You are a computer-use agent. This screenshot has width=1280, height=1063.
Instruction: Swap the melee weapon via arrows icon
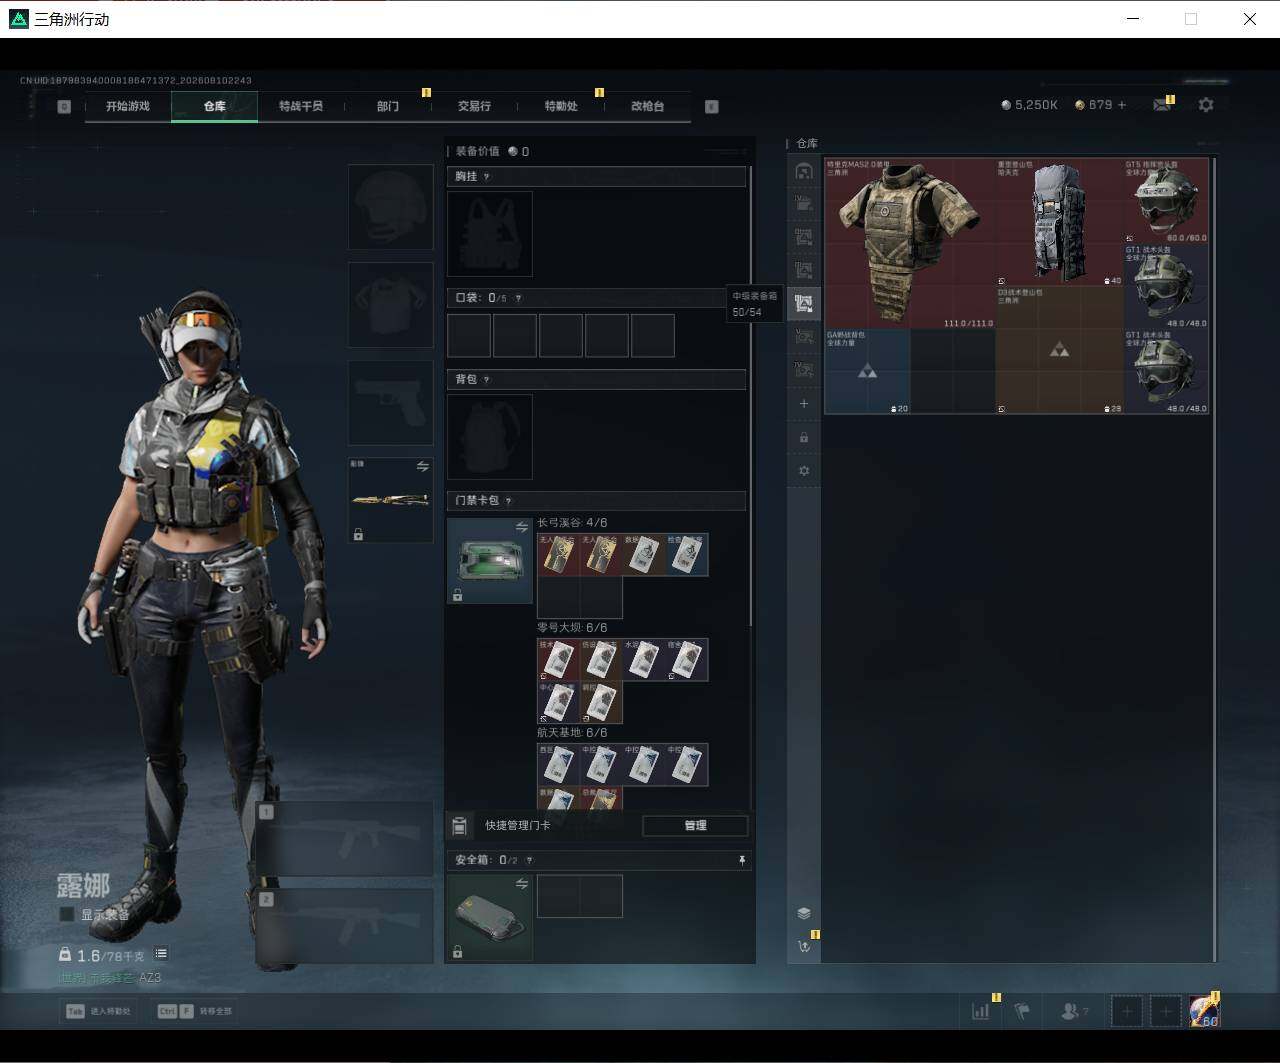pos(423,467)
